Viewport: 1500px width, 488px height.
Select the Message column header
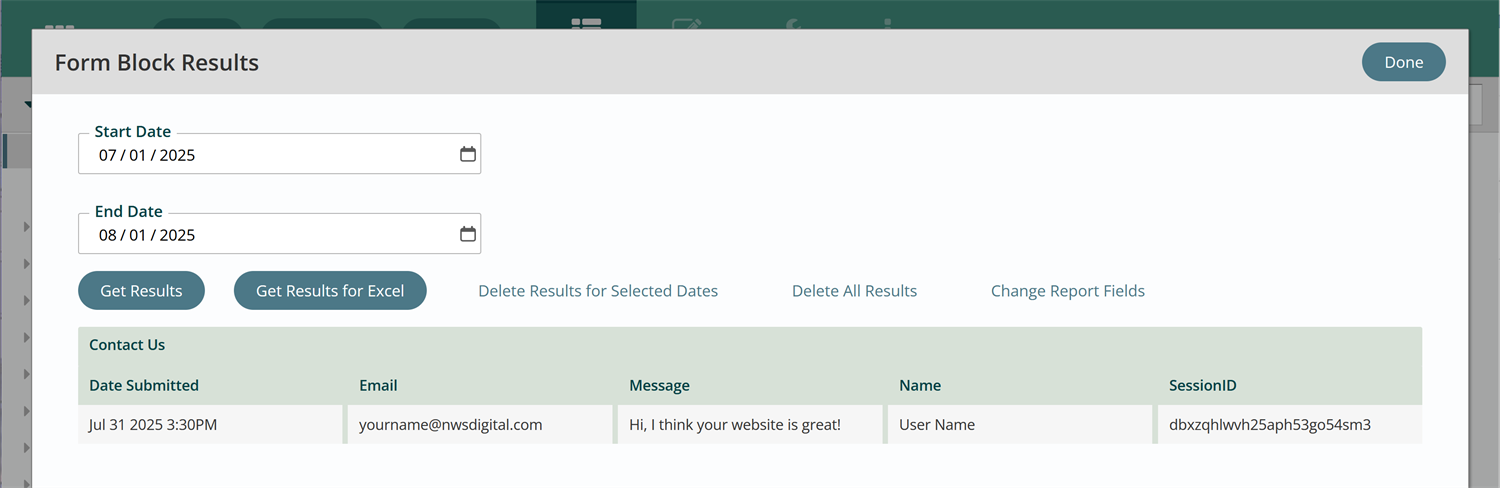[659, 385]
